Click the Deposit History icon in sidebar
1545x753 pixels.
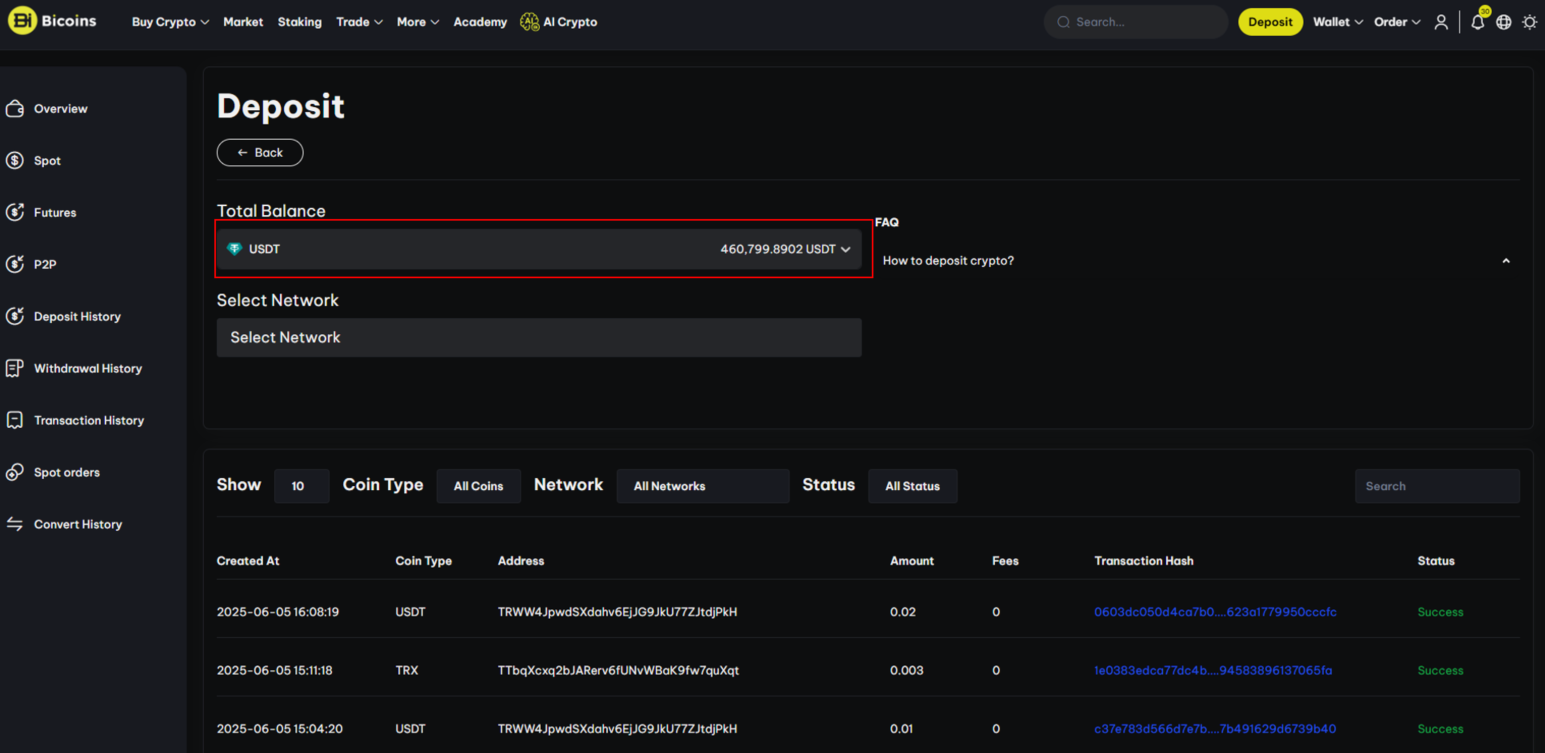(x=15, y=316)
